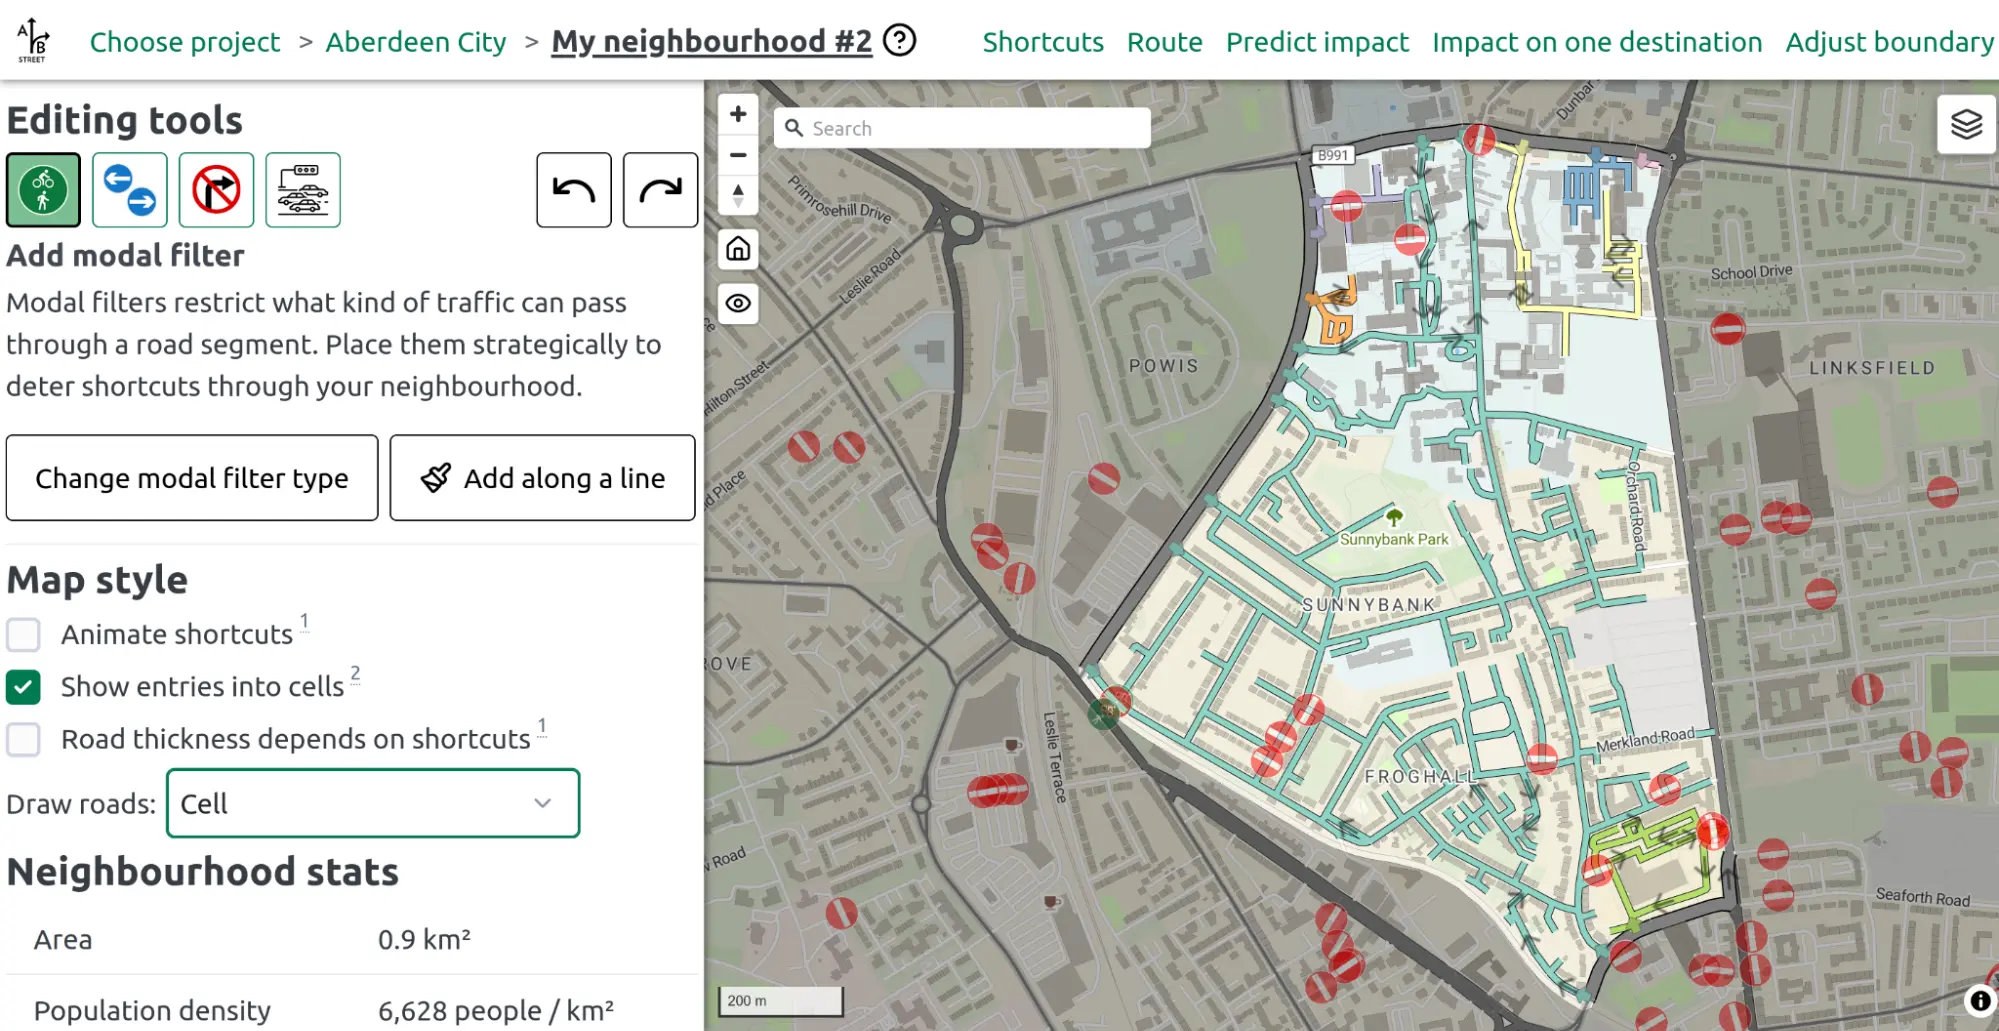
Task: Click the A/B Street logo
Action: click(33, 40)
